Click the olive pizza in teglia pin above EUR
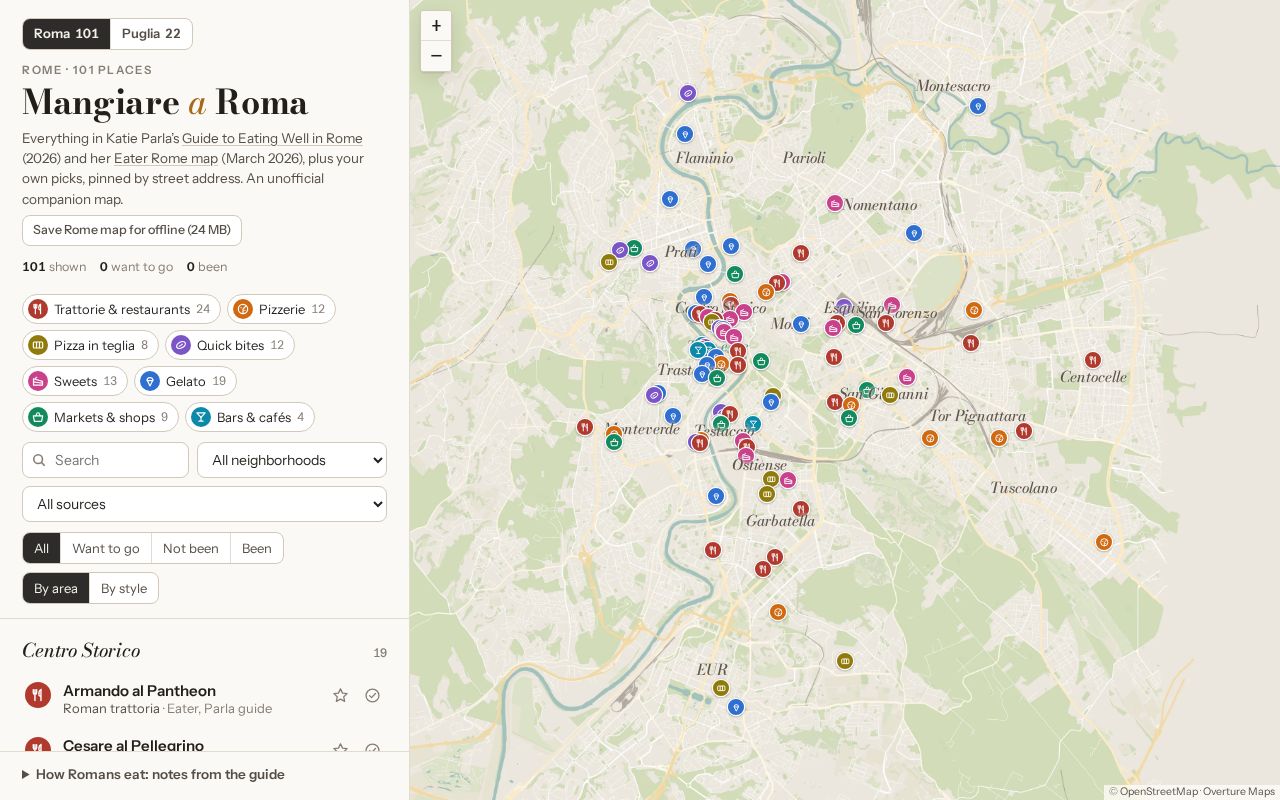 [x=721, y=688]
